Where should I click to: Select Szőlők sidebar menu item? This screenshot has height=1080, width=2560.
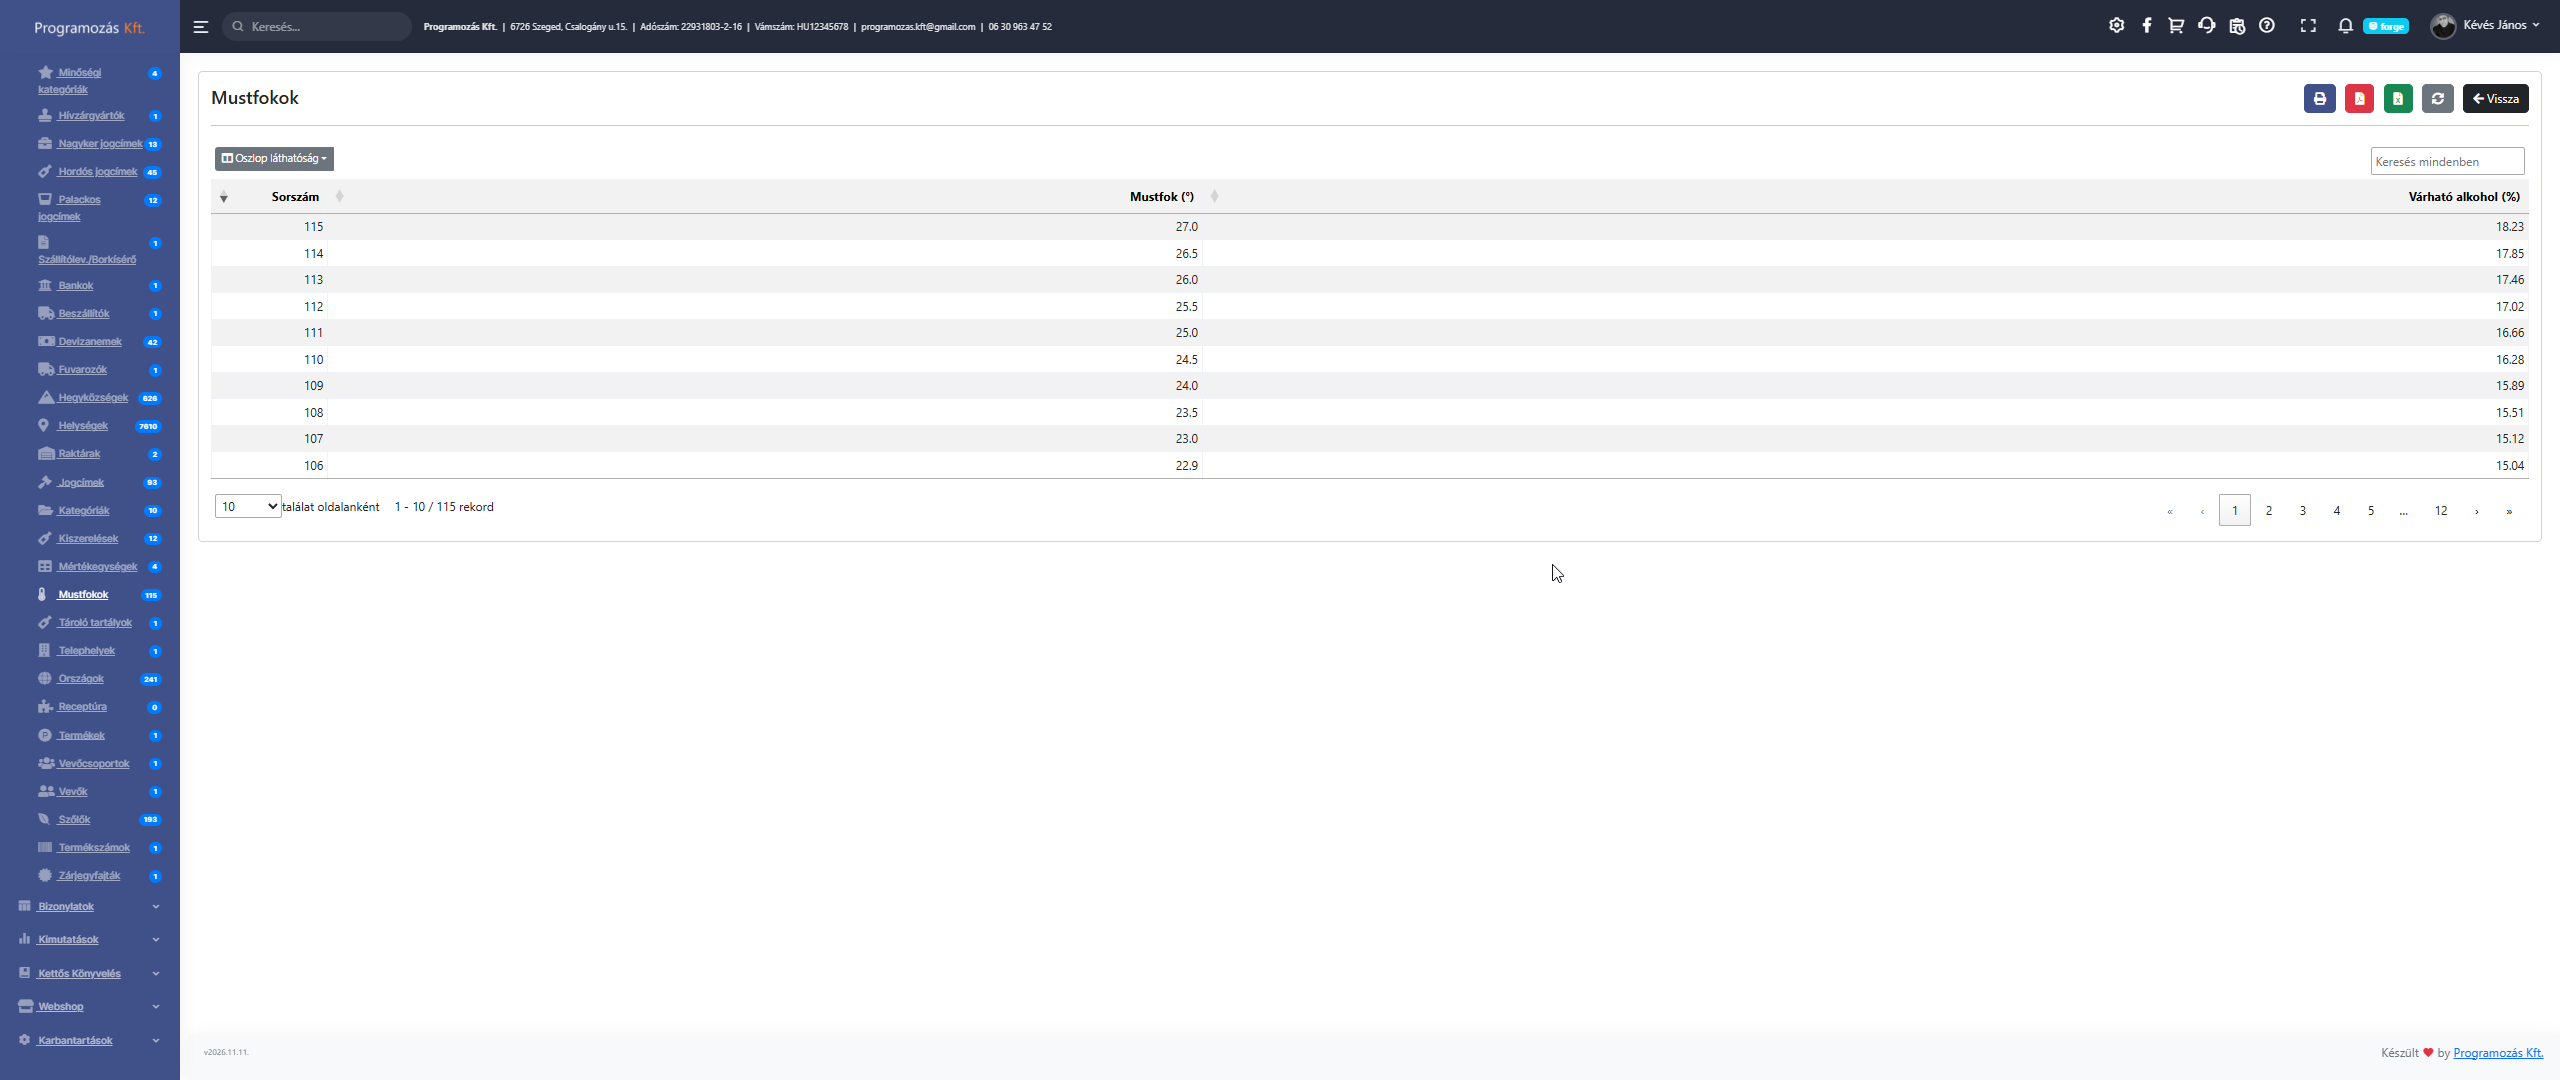(x=74, y=820)
